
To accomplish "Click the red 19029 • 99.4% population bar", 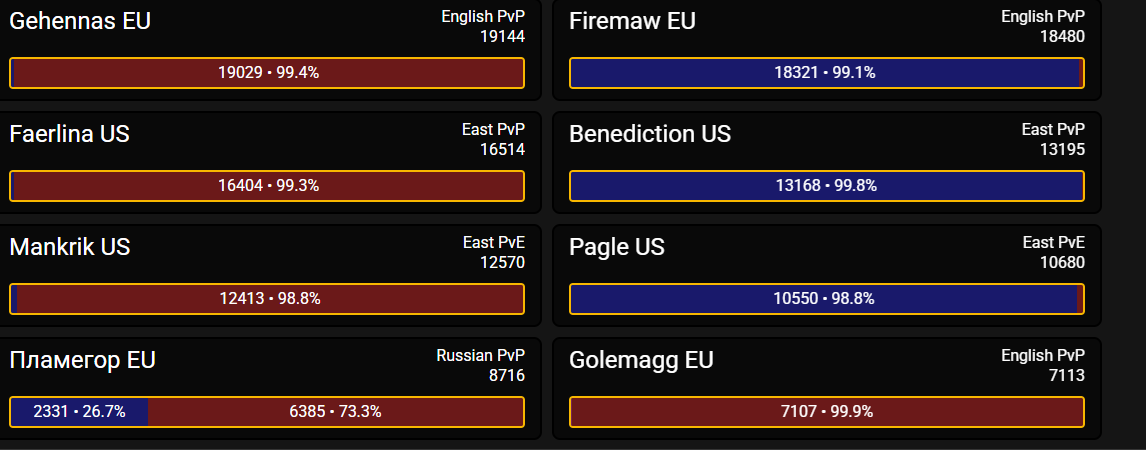I will pos(267,73).
